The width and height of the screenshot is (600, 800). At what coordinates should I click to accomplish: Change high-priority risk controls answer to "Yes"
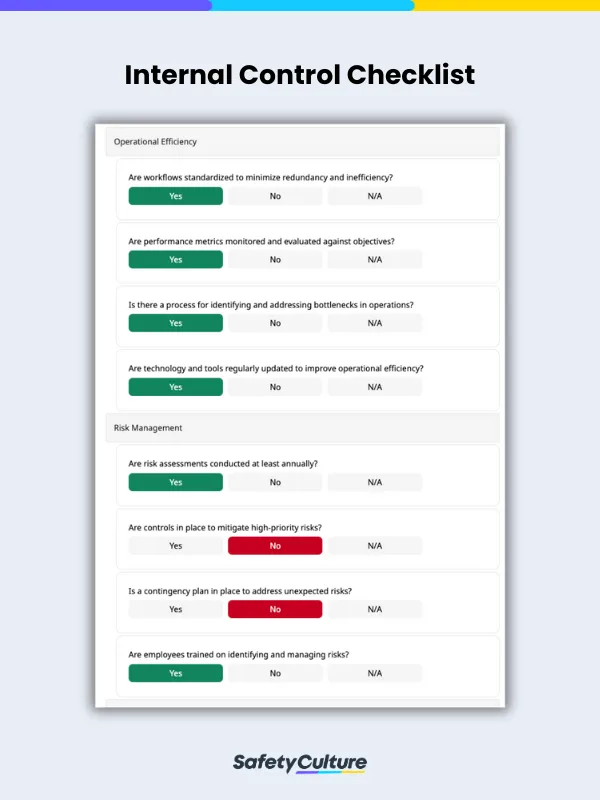[175, 545]
